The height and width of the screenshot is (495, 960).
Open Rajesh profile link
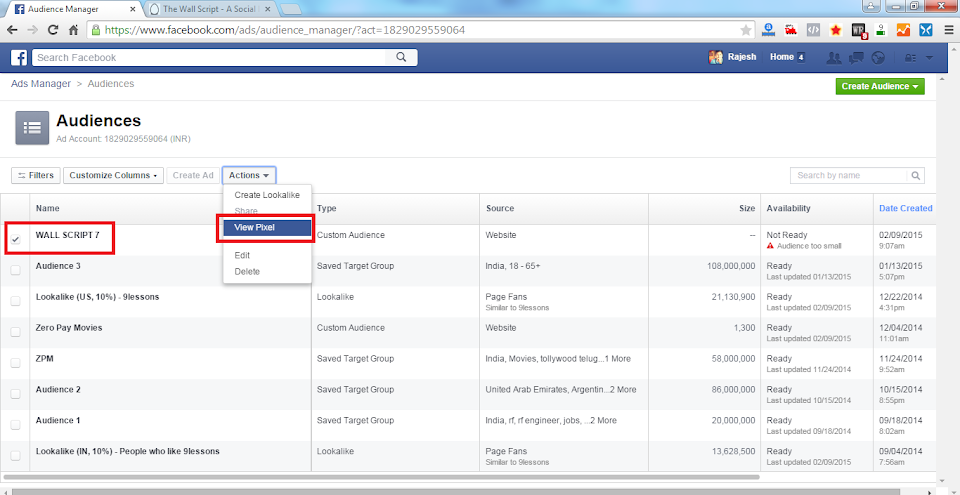point(741,57)
